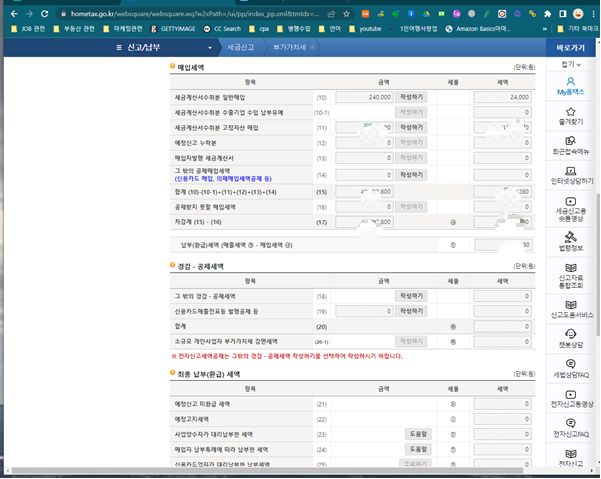Click 도움말 for 매입자 납부특례 세액
The image size is (601, 479).
[418, 449]
